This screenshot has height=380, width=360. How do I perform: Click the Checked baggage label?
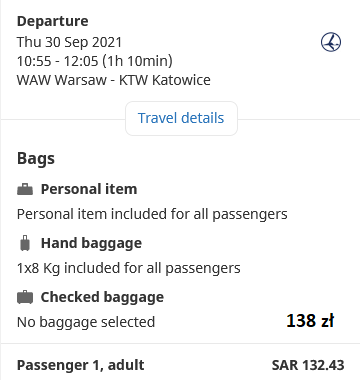tap(102, 297)
